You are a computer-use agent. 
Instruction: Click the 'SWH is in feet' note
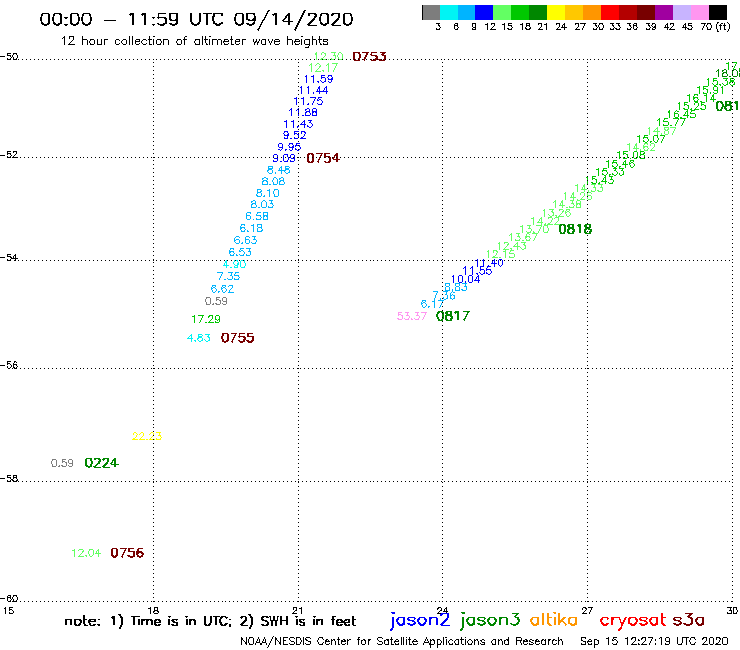point(308,621)
